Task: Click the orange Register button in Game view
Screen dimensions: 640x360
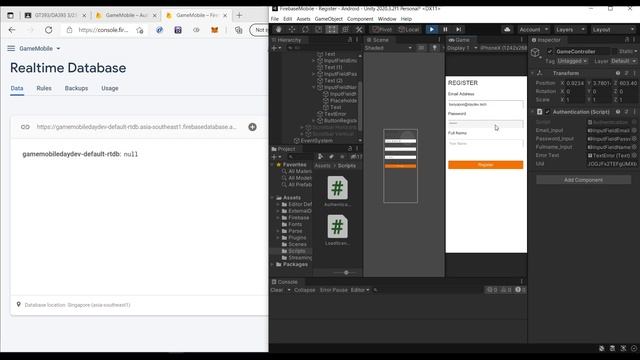Action: (x=485, y=164)
